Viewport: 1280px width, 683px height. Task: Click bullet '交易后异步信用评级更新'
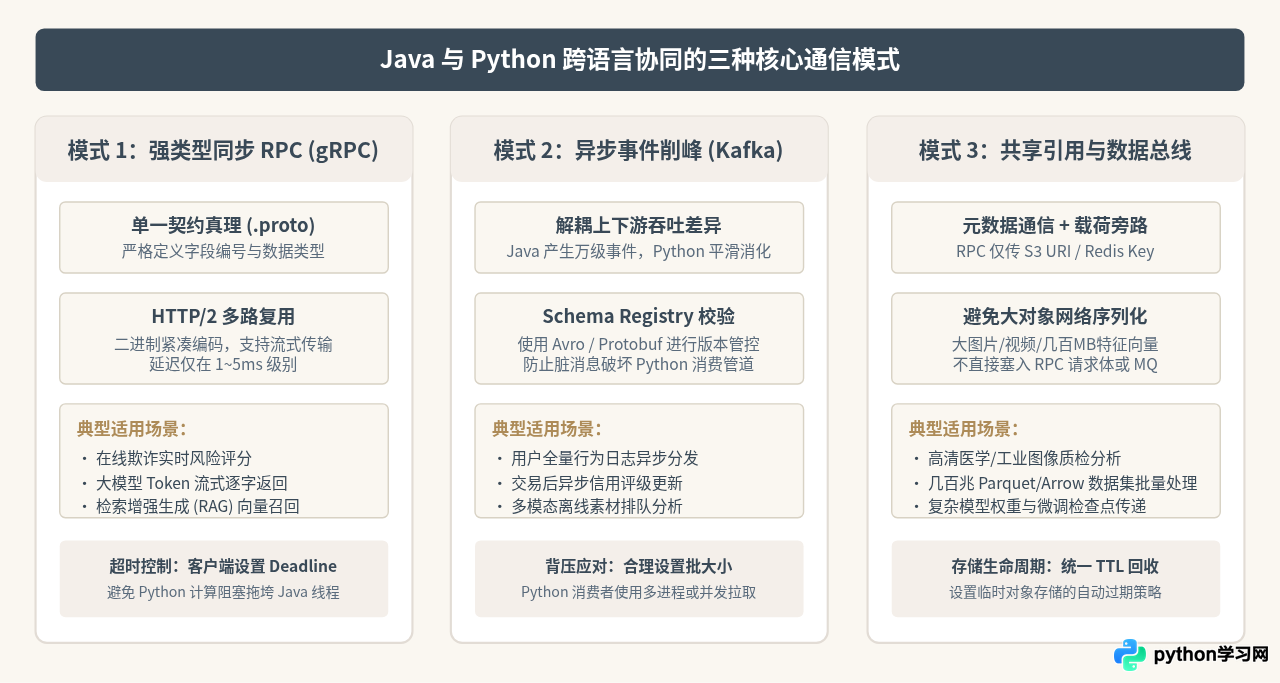coord(597,482)
